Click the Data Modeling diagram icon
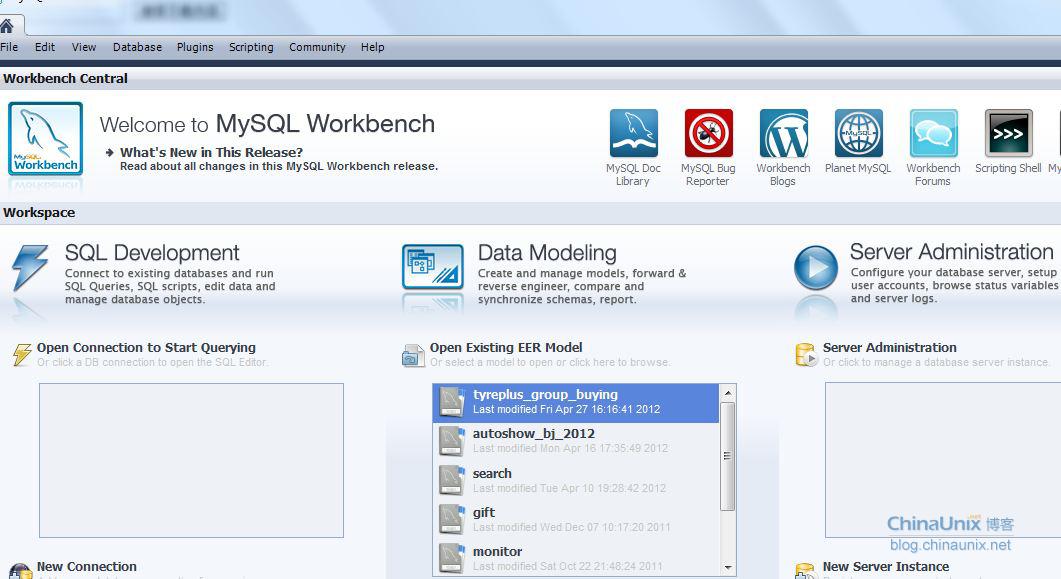Image resolution: width=1061 pixels, height=579 pixels. 433,267
